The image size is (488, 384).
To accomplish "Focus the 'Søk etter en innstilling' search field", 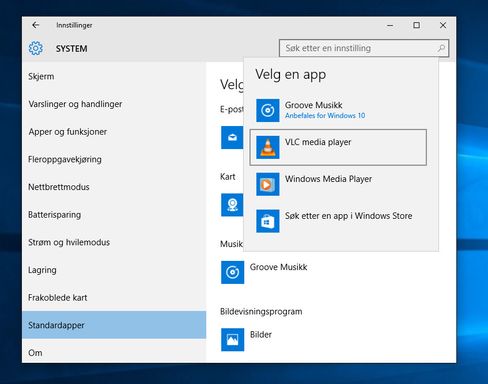I will [x=364, y=48].
